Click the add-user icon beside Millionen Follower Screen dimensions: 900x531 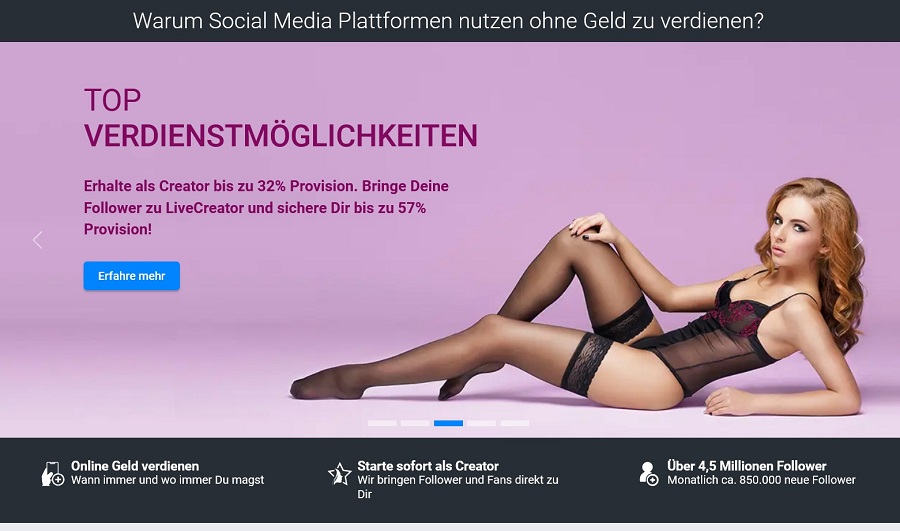click(x=649, y=474)
